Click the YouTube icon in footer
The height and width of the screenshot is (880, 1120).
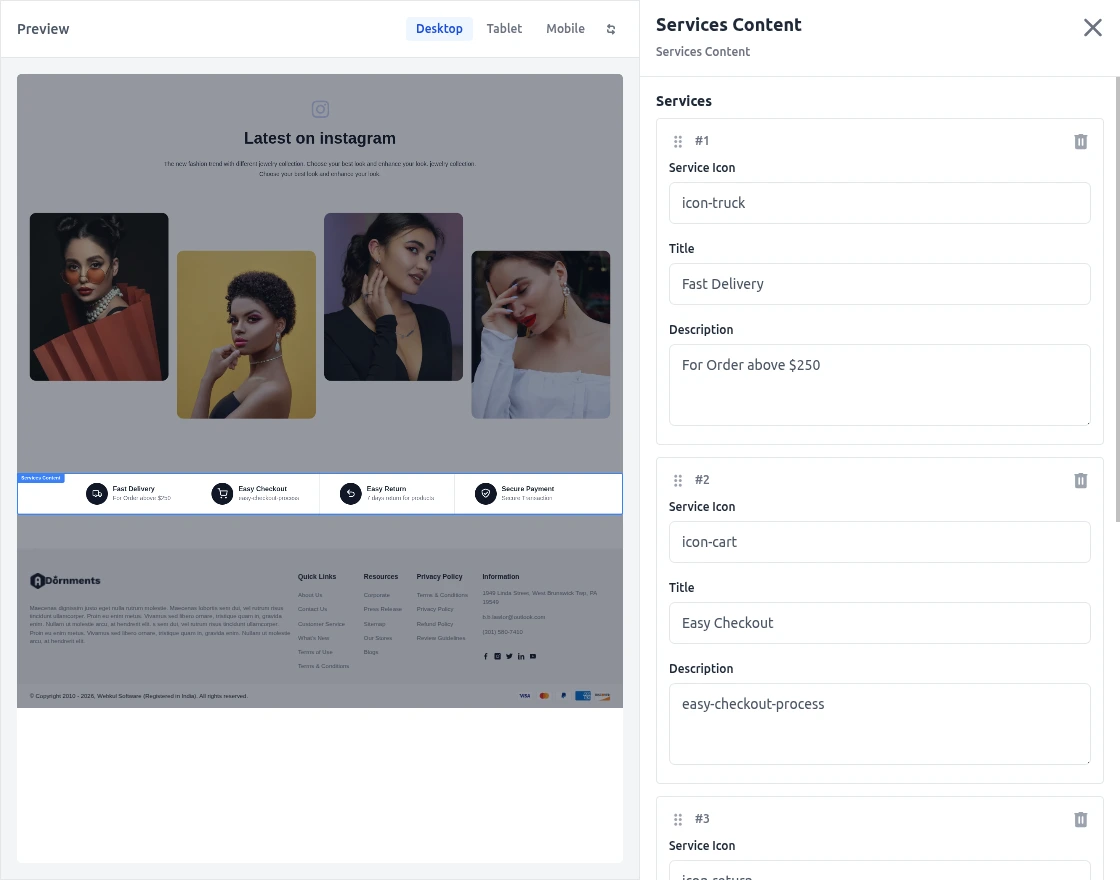[533, 656]
